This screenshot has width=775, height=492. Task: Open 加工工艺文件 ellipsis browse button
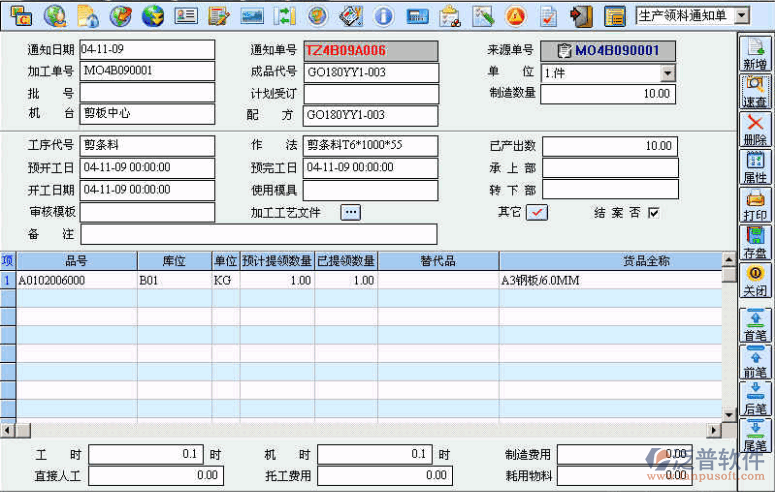pyautogui.click(x=350, y=212)
